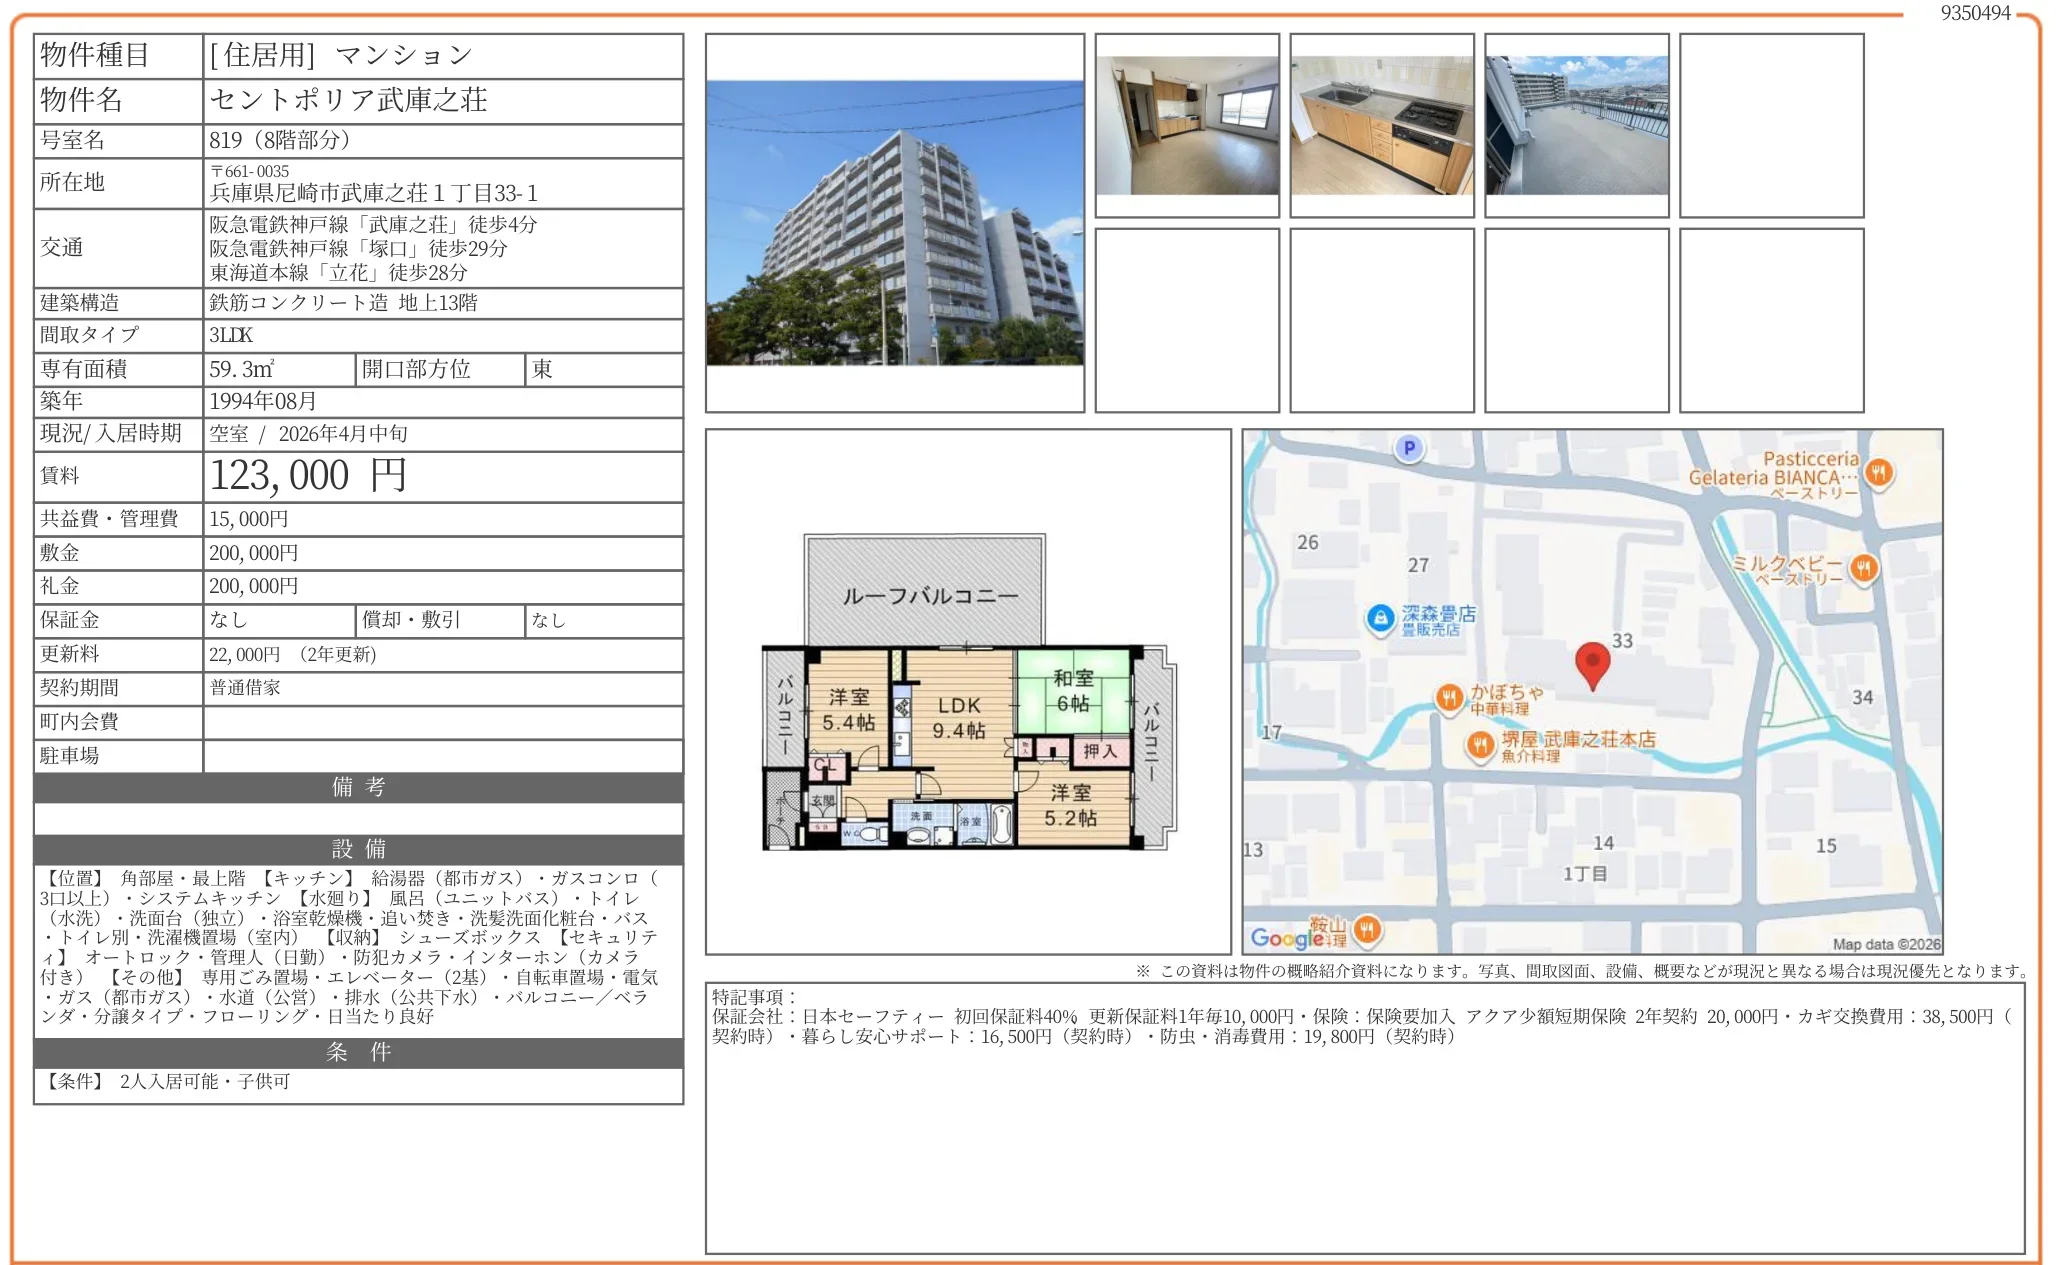This screenshot has width=2056, height=1265.
Task: Open the roof balcony photo thumbnail
Action: [1576, 125]
